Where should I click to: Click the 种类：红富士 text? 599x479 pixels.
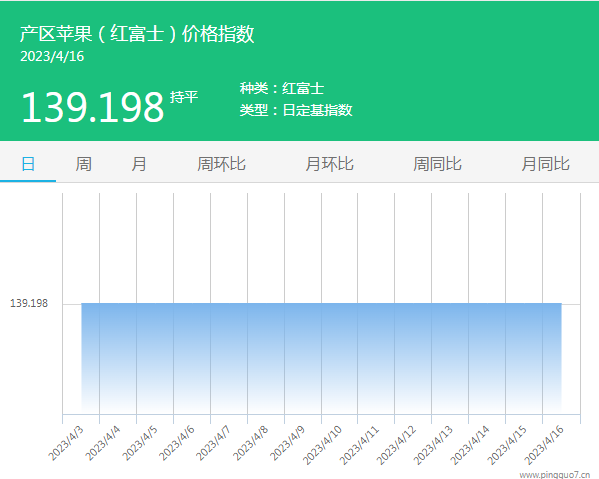[282, 88]
